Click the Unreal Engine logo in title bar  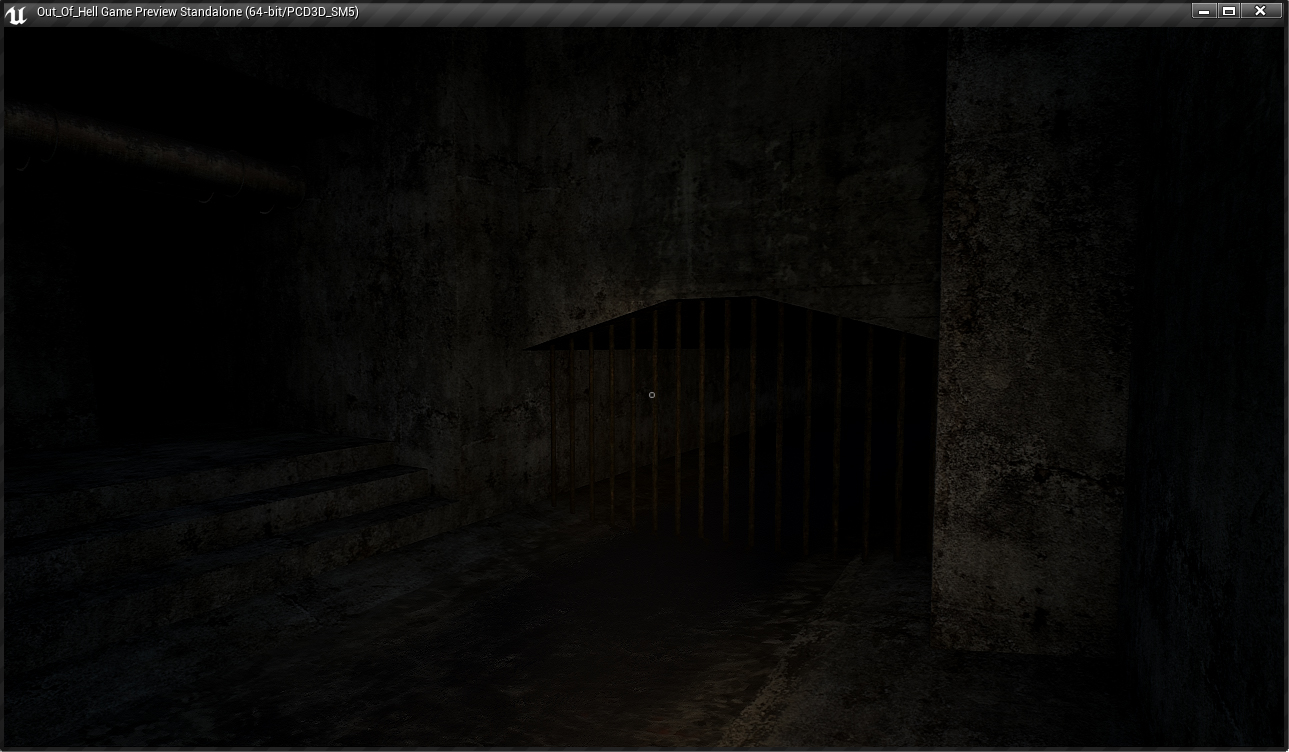[16, 13]
